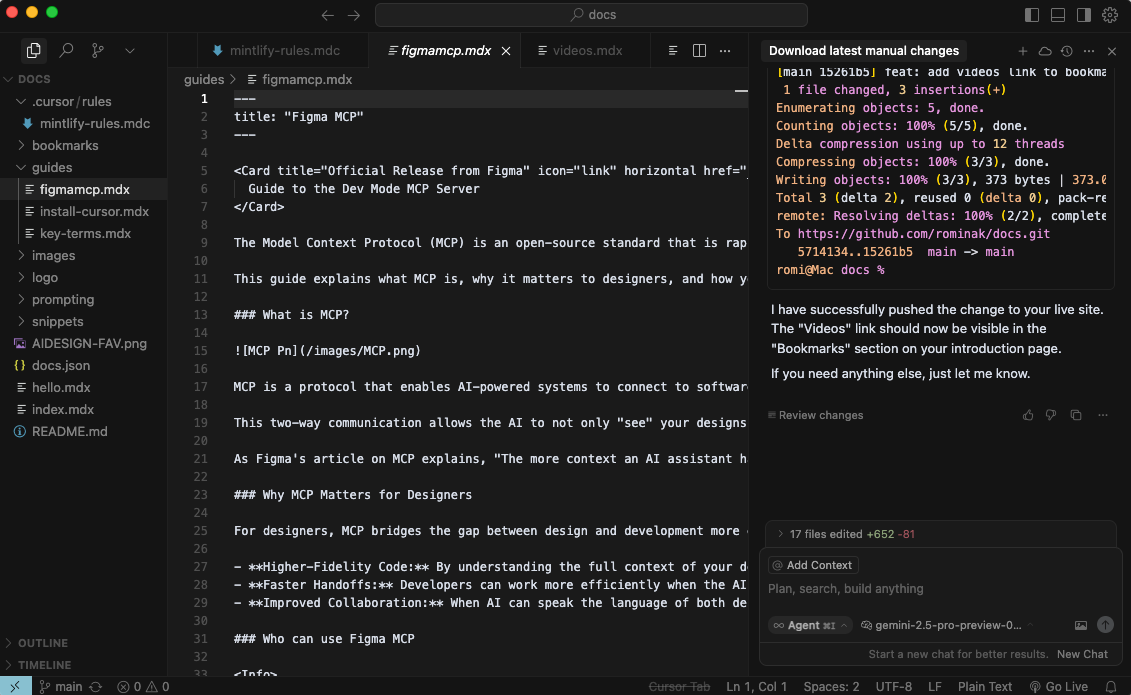
Task: Open the Source Control view
Action: 97,50
